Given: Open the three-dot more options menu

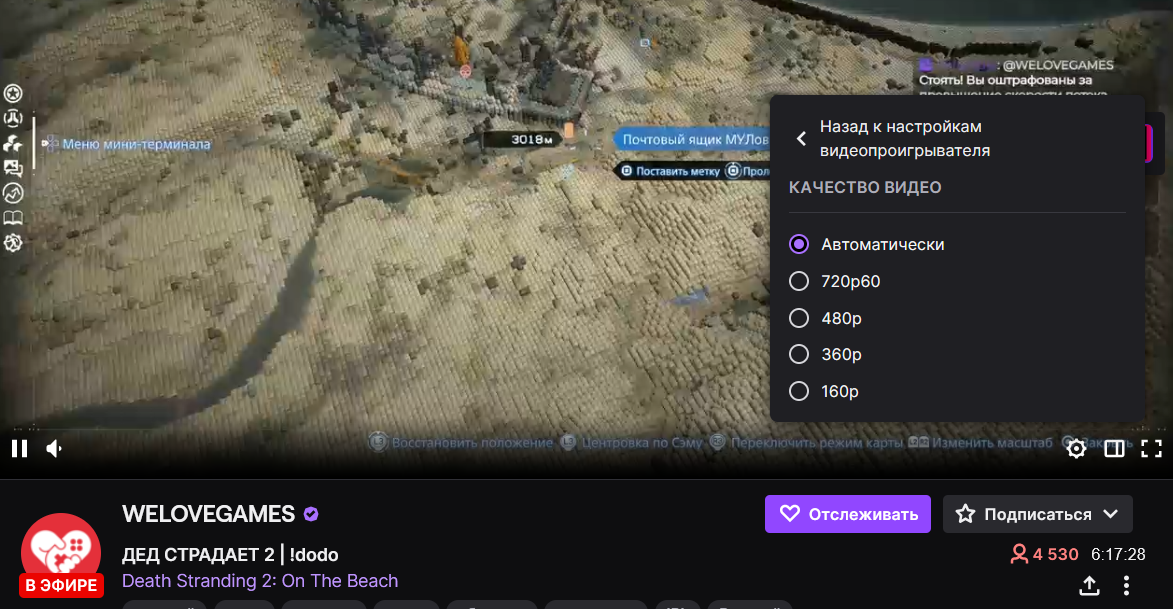Looking at the screenshot, I should [1126, 586].
